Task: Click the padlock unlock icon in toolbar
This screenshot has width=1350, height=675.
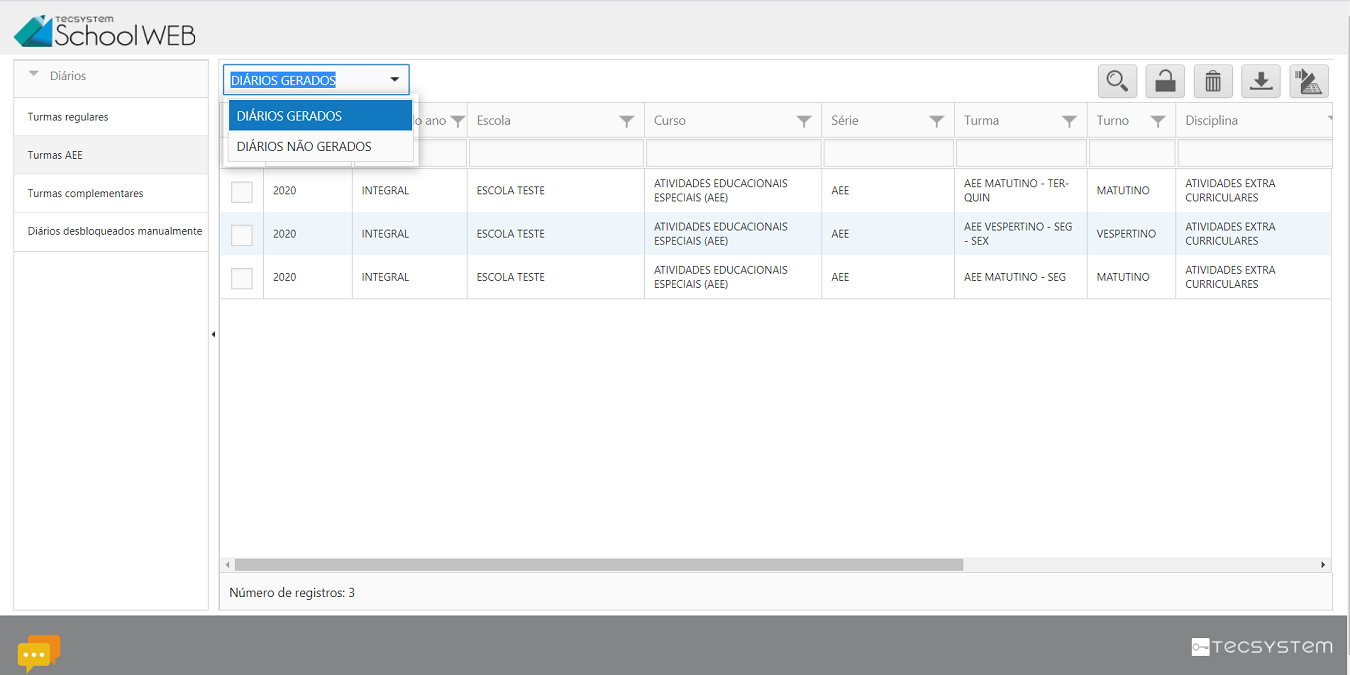Action: pyautogui.click(x=1165, y=81)
